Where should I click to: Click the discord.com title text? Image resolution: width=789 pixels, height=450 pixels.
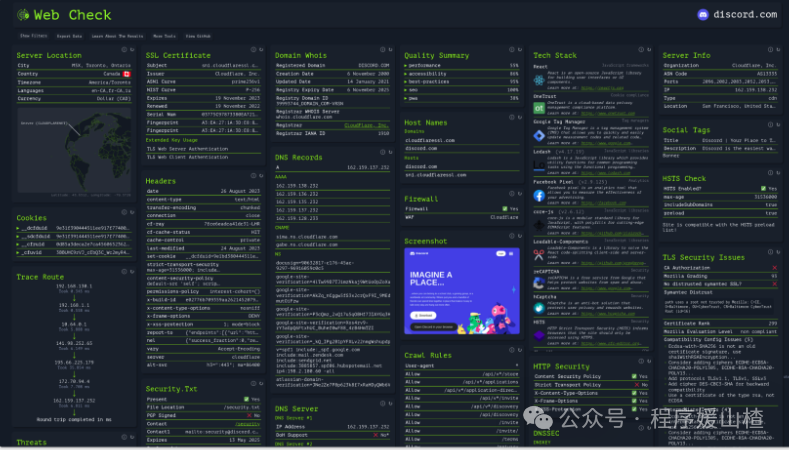pyautogui.click(x=745, y=15)
